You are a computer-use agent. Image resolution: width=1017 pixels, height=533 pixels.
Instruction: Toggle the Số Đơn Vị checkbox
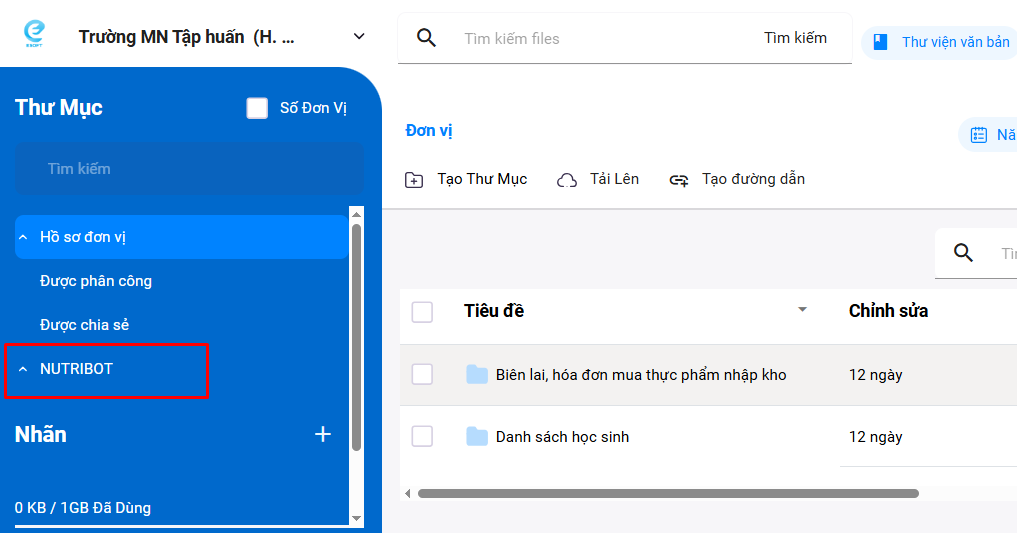[258, 108]
